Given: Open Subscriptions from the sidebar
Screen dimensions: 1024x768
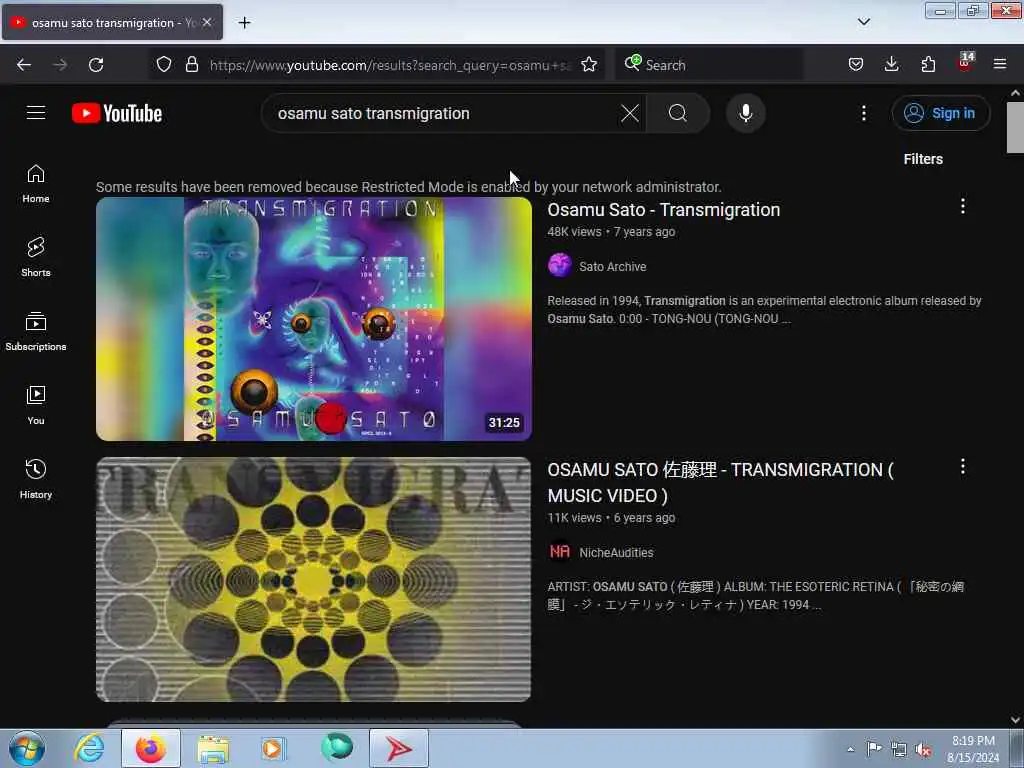Looking at the screenshot, I should (x=36, y=331).
